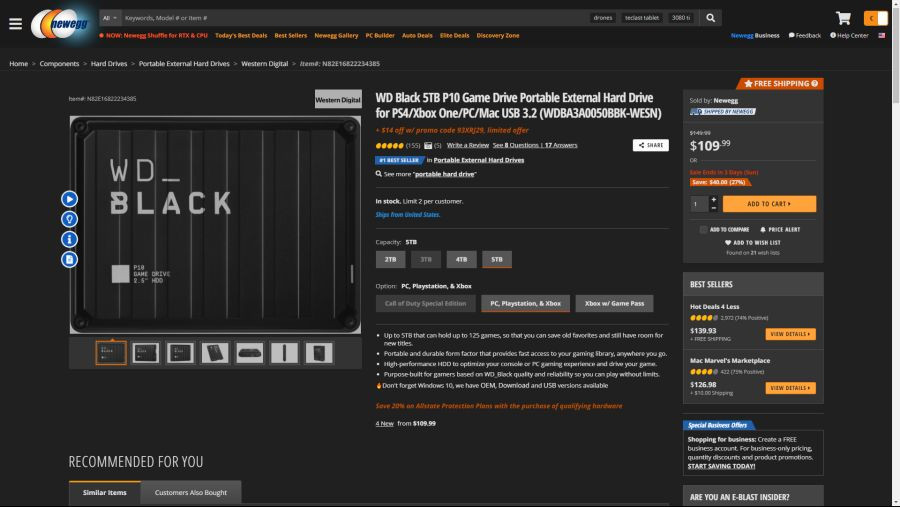900x507 pixels.
Task: Decrease quantity with minus arrow
Action: click(713, 208)
